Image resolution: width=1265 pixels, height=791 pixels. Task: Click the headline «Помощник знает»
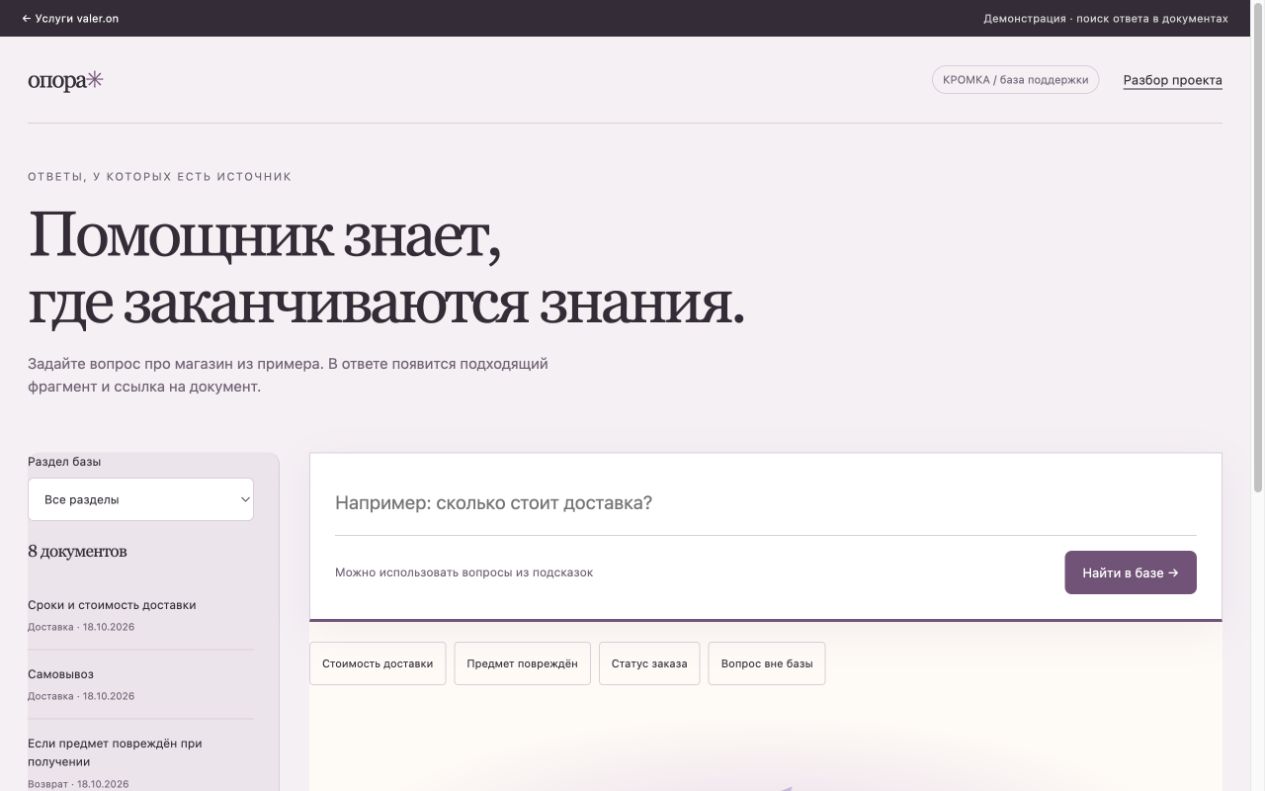click(x=264, y=236)
